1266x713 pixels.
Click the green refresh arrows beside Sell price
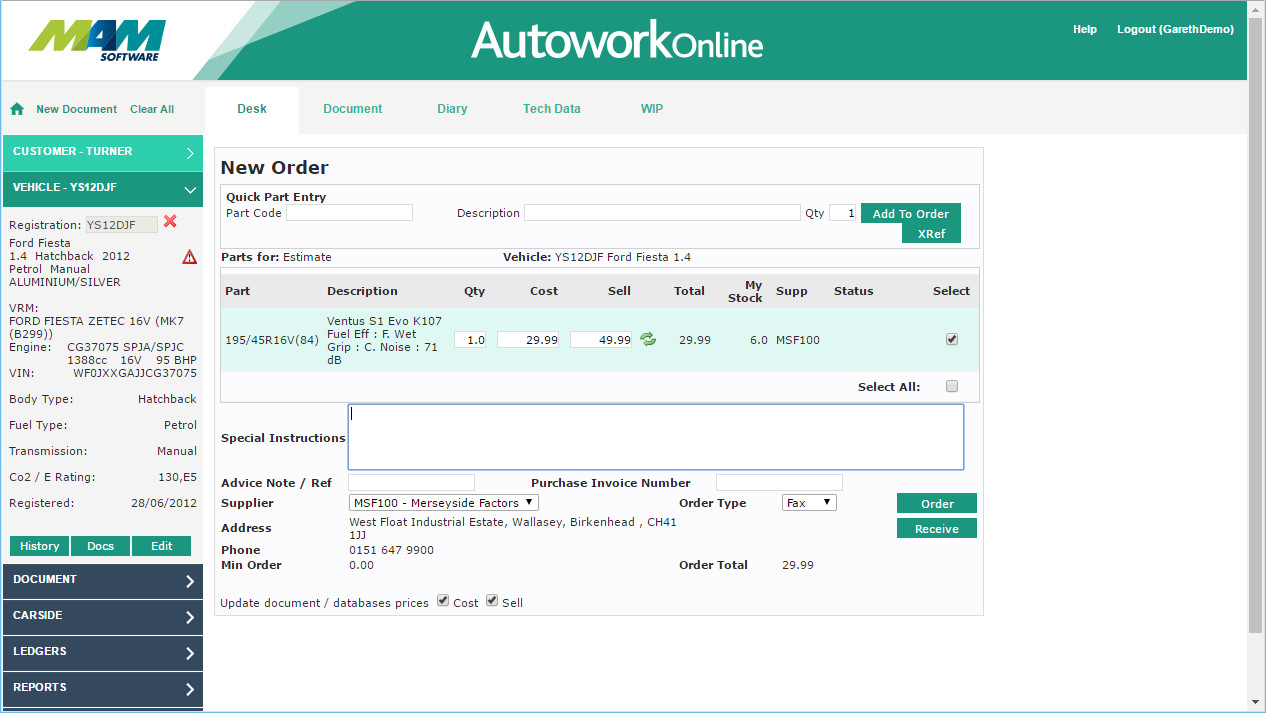[x=648, y=340]
